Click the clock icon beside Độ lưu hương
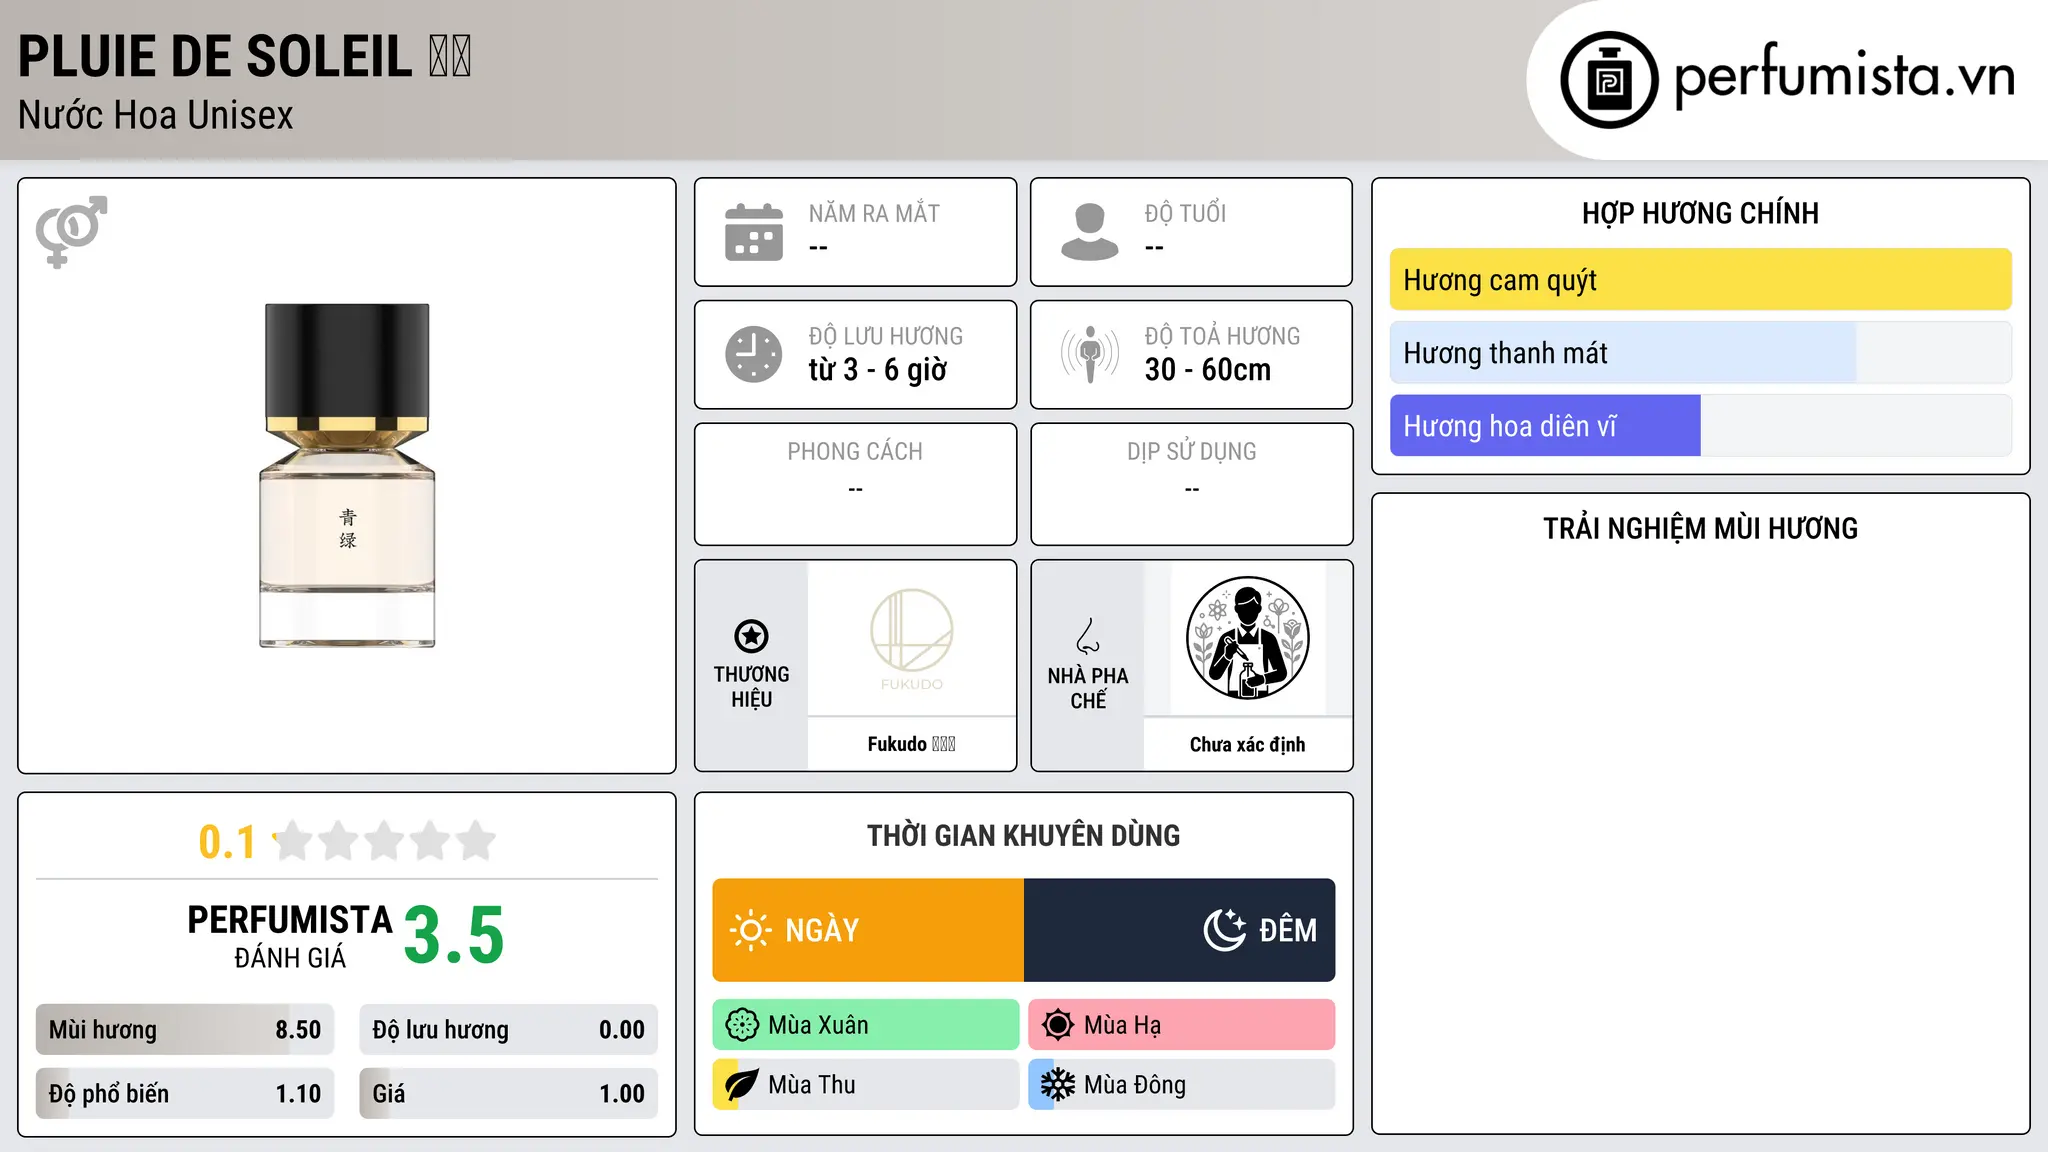Viewport: 2048px width, 1152px height. coord(754,354)
